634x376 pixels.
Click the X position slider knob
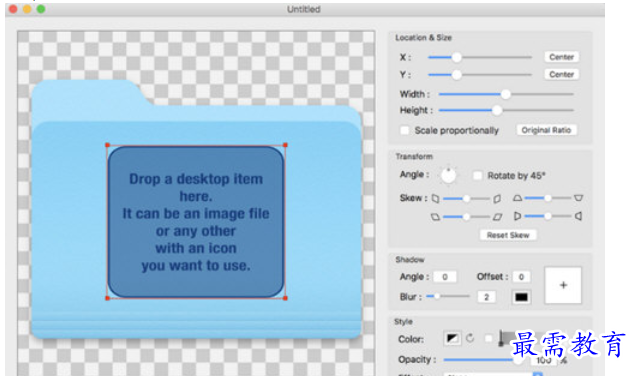pyautogui.click(x=456, y=57)
